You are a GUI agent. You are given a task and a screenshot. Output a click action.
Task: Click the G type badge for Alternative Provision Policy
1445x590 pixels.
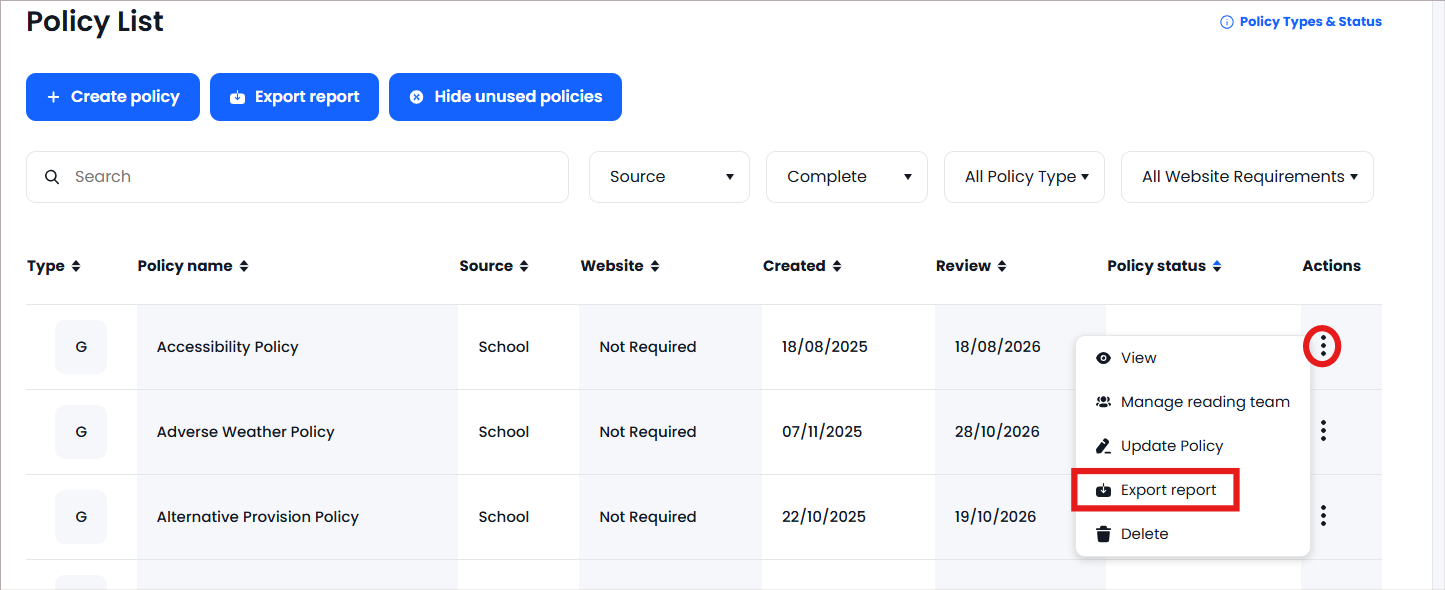coord(81,517)
